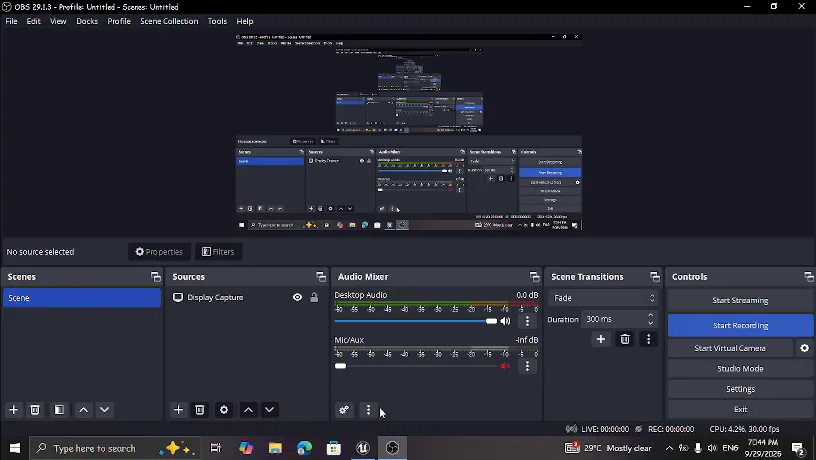This screenshot has height=460, width=816.
Task: Open the Tools menu
Action: [x=217, y=21]
